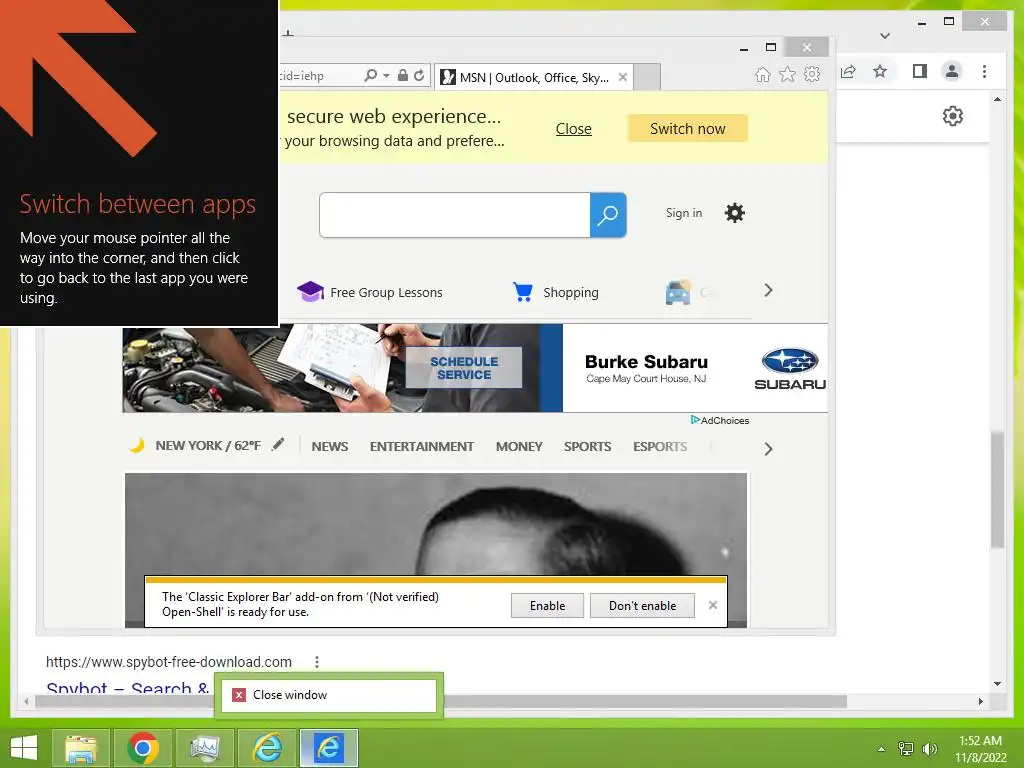The image size is (1024, 768).
Task: Open the MONEY section
Action: tap(519, 447)
